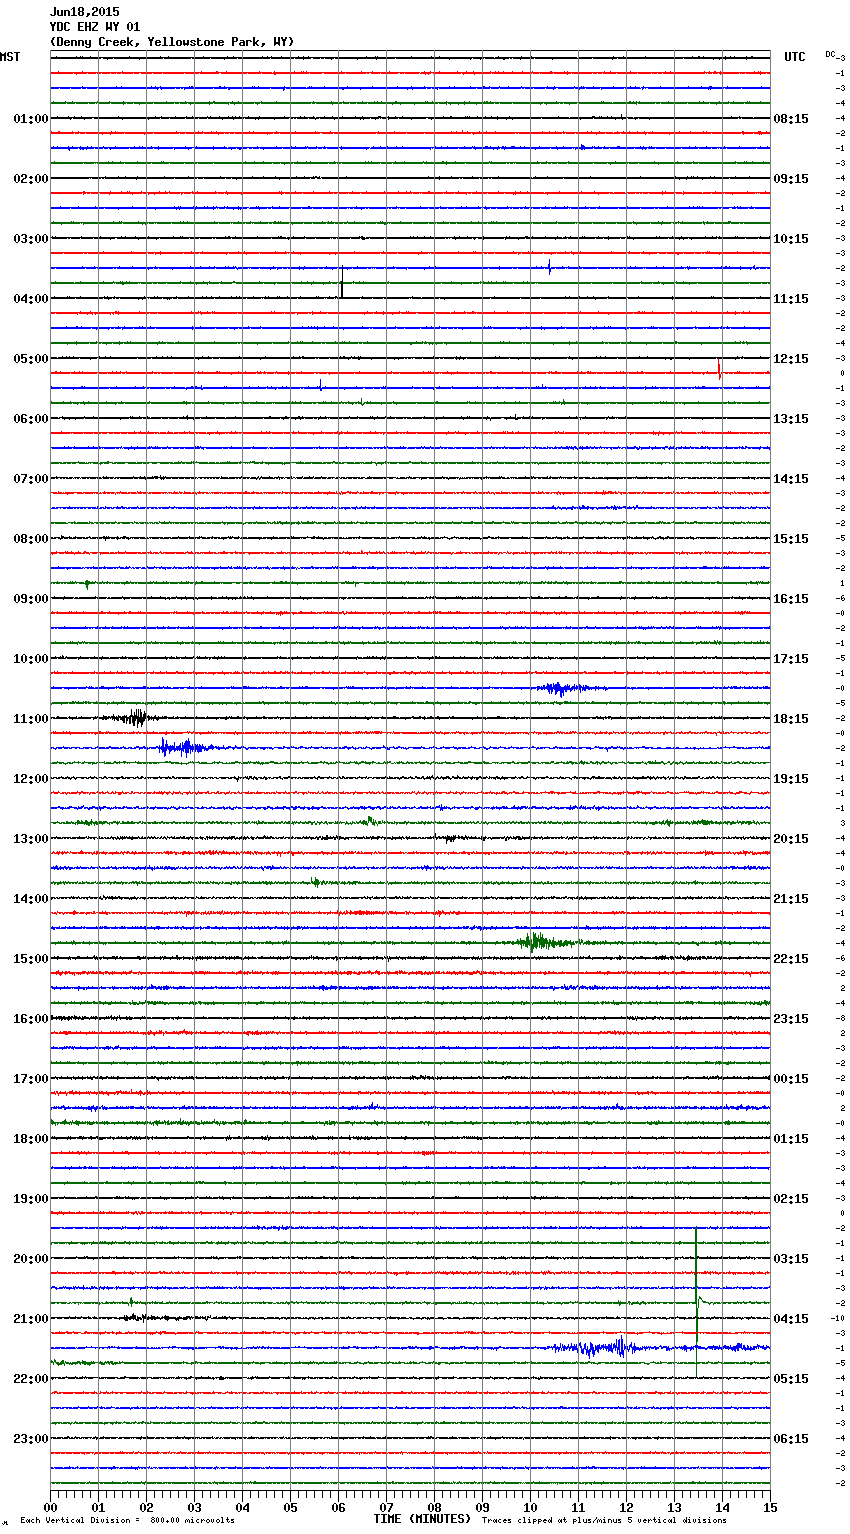The image size is (850, 1534).
Task: Click the 04:15 UTC time label
Action: click(791, 1319)
